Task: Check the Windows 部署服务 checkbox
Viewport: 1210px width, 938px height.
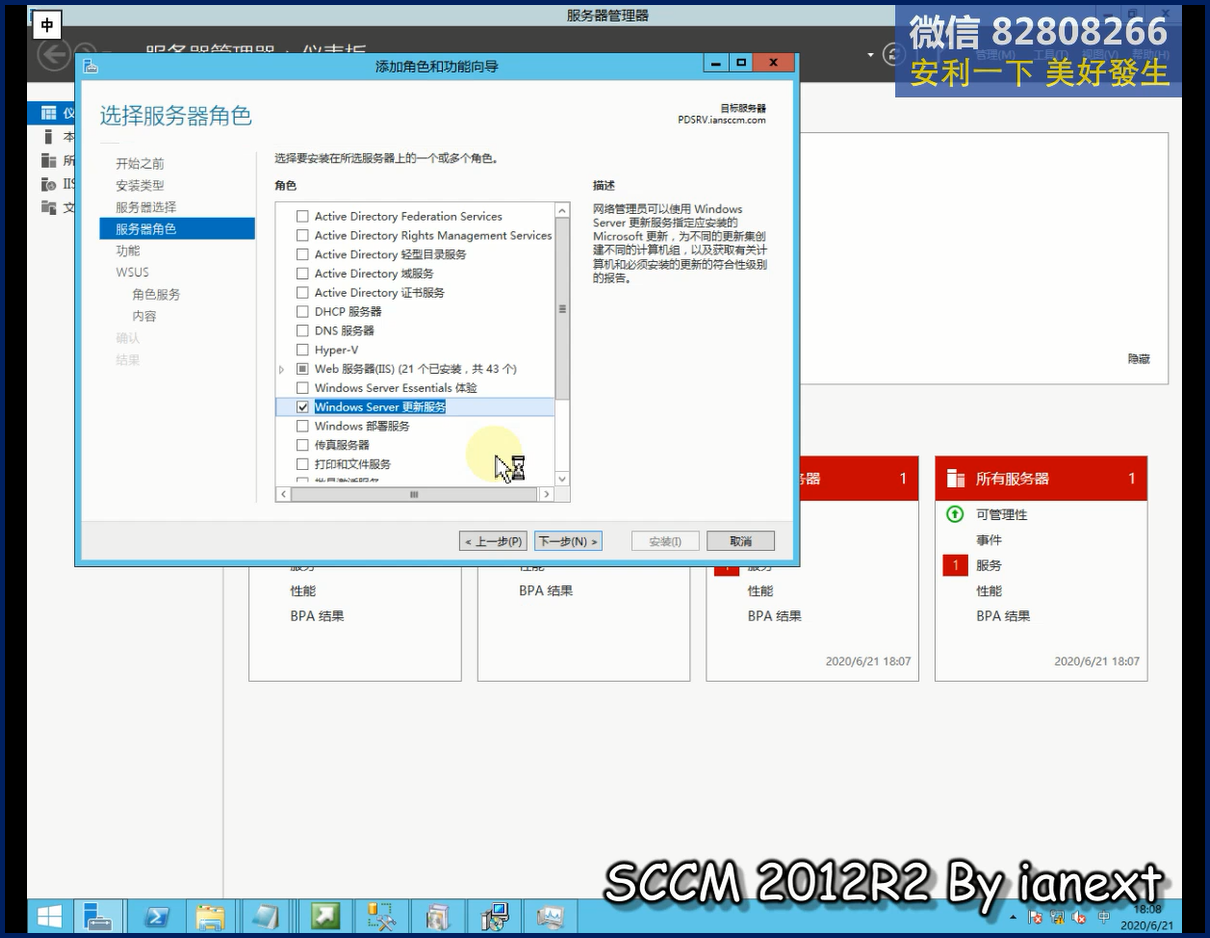Action: tap(303, 426)
